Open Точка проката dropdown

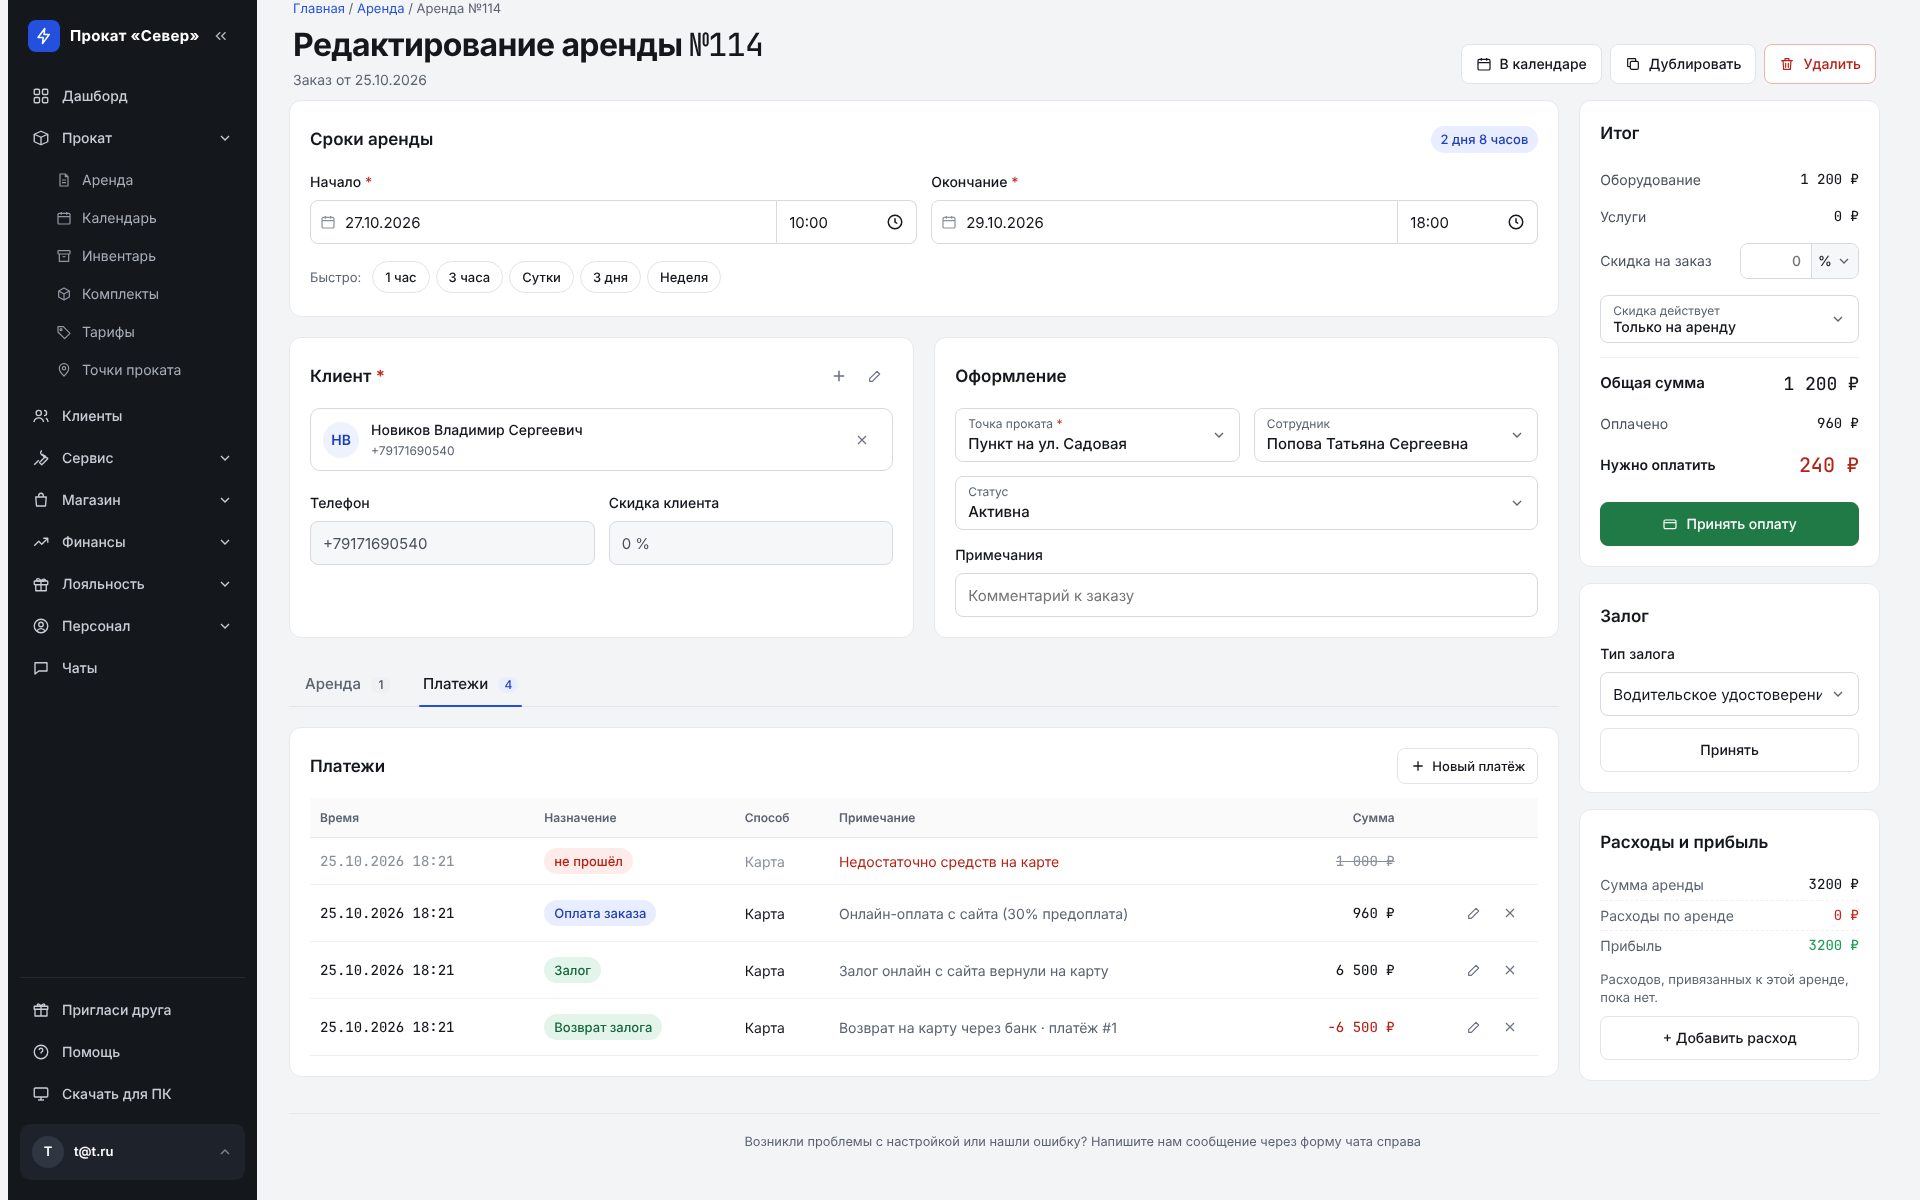tap(1097, 435)
